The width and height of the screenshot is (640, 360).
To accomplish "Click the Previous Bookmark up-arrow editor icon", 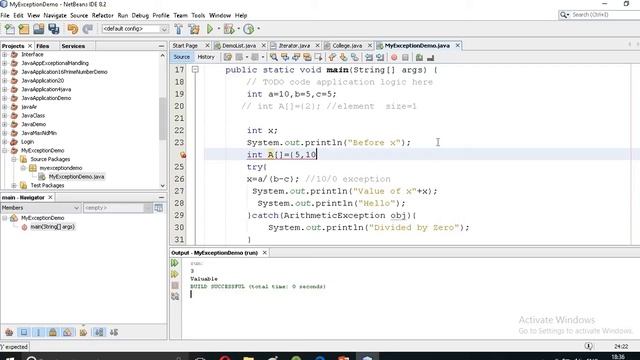I will (332, 57).
